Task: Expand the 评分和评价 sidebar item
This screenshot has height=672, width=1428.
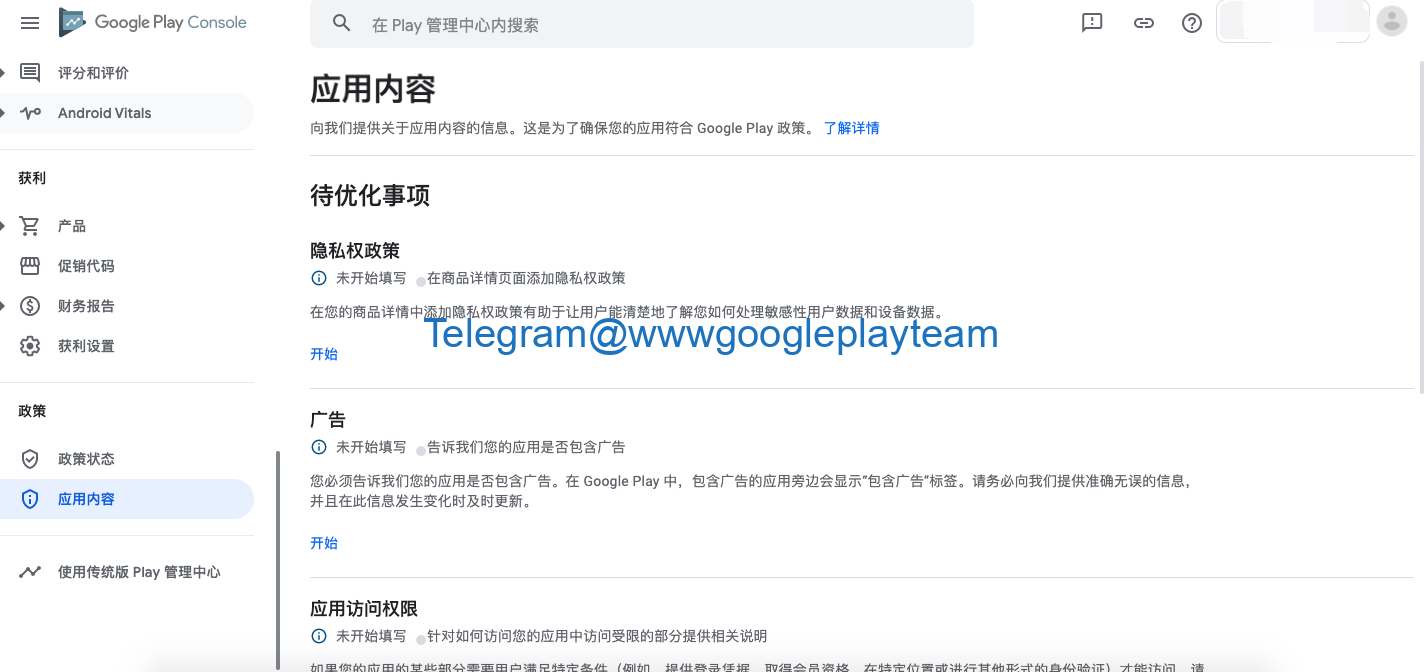Action: tap(3, 73)
